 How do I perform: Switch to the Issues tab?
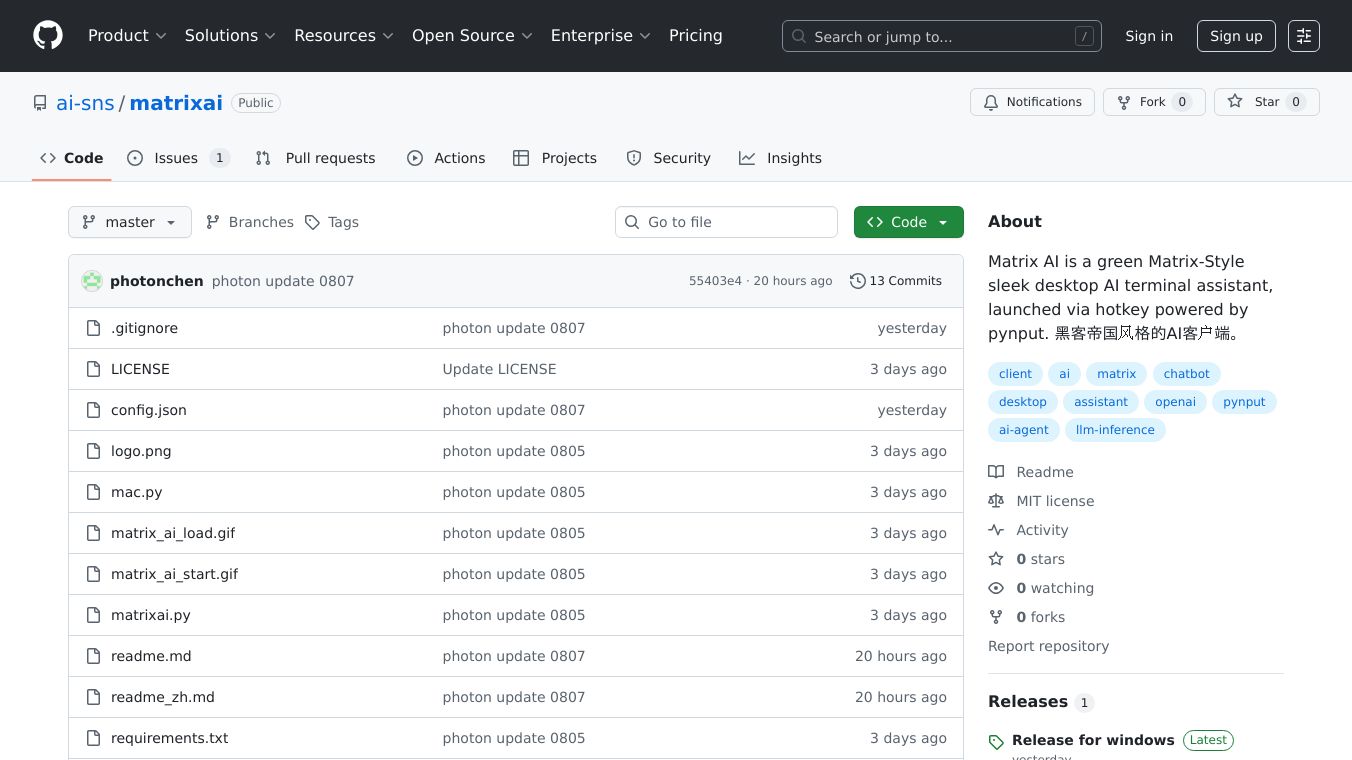point(177,158)
